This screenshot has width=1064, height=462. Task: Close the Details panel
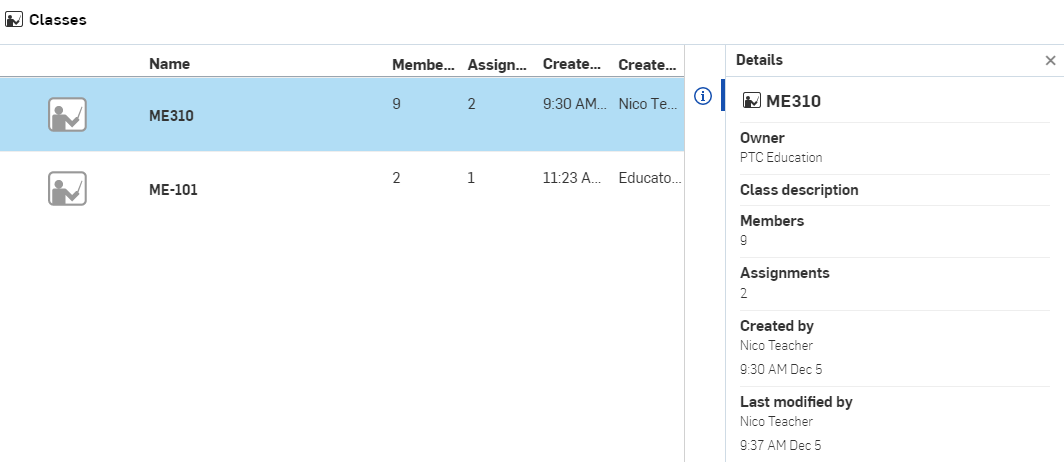coord(1050,61)
